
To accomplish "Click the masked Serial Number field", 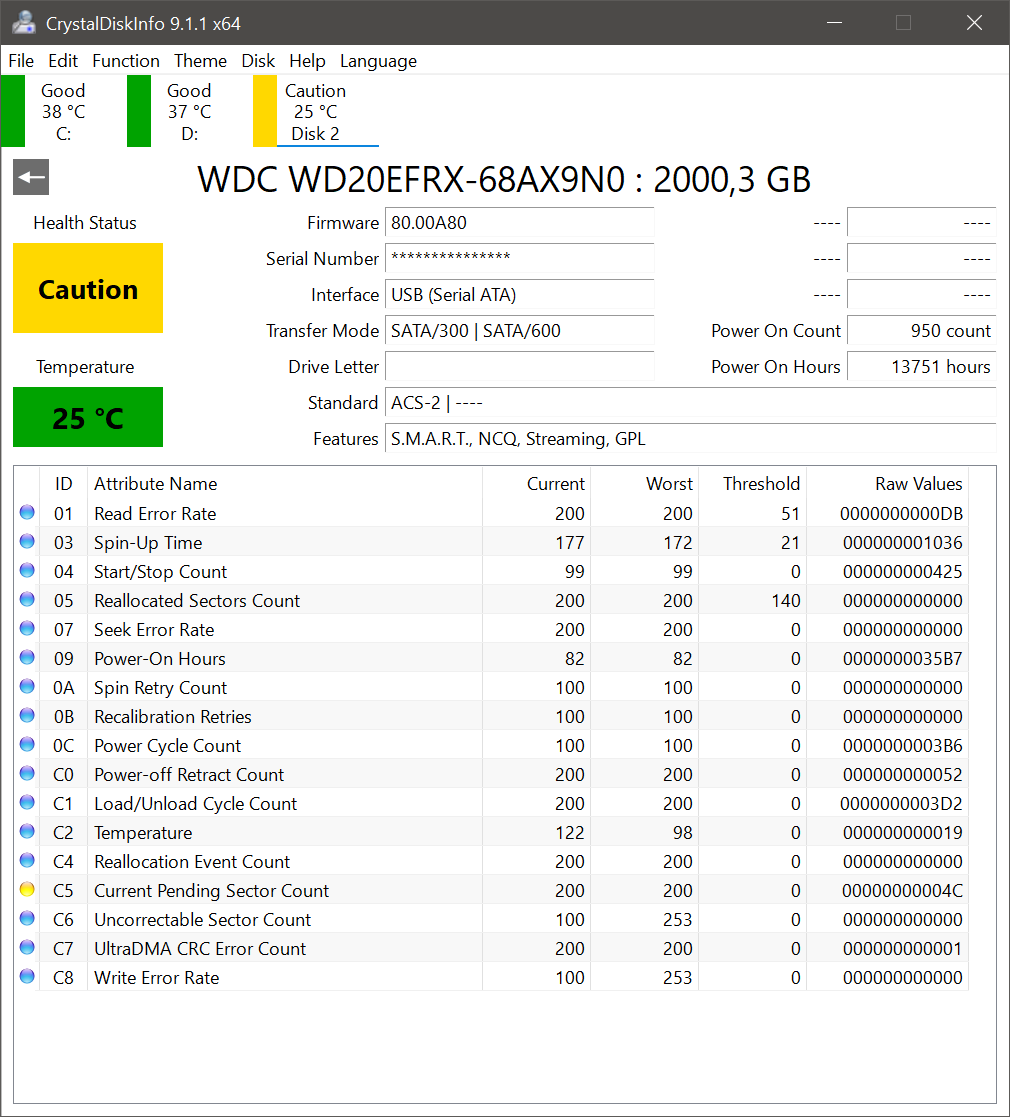I will point(519,259).
